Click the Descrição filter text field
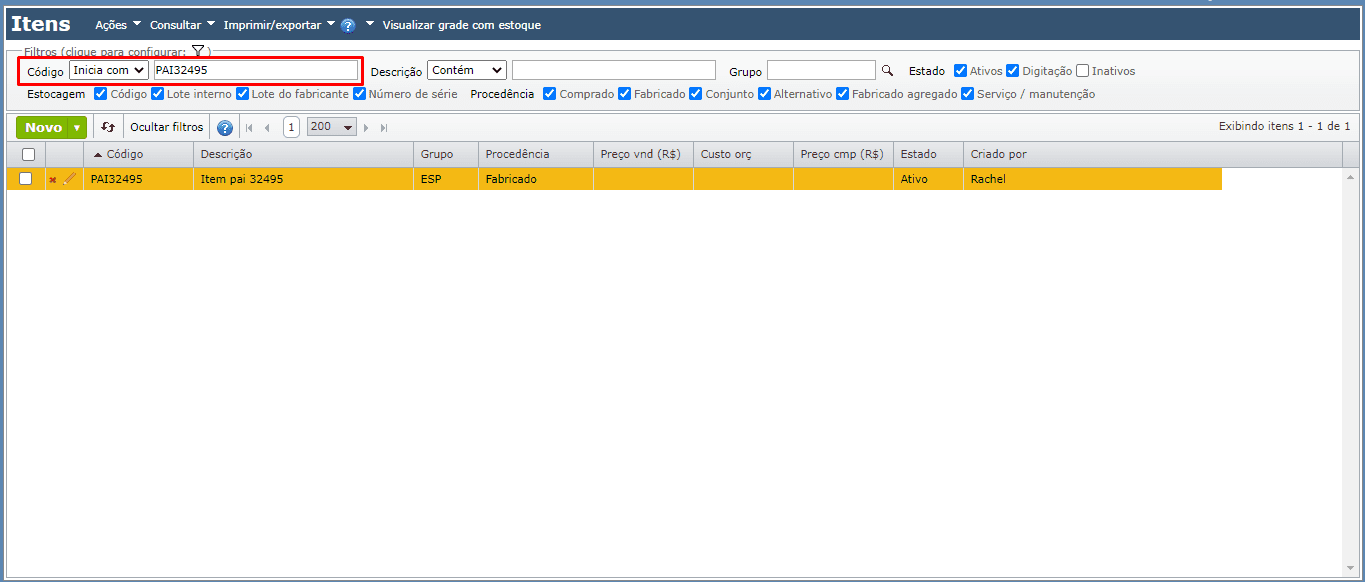This screenshot has height=582, width=1365. tap(614, 70)
